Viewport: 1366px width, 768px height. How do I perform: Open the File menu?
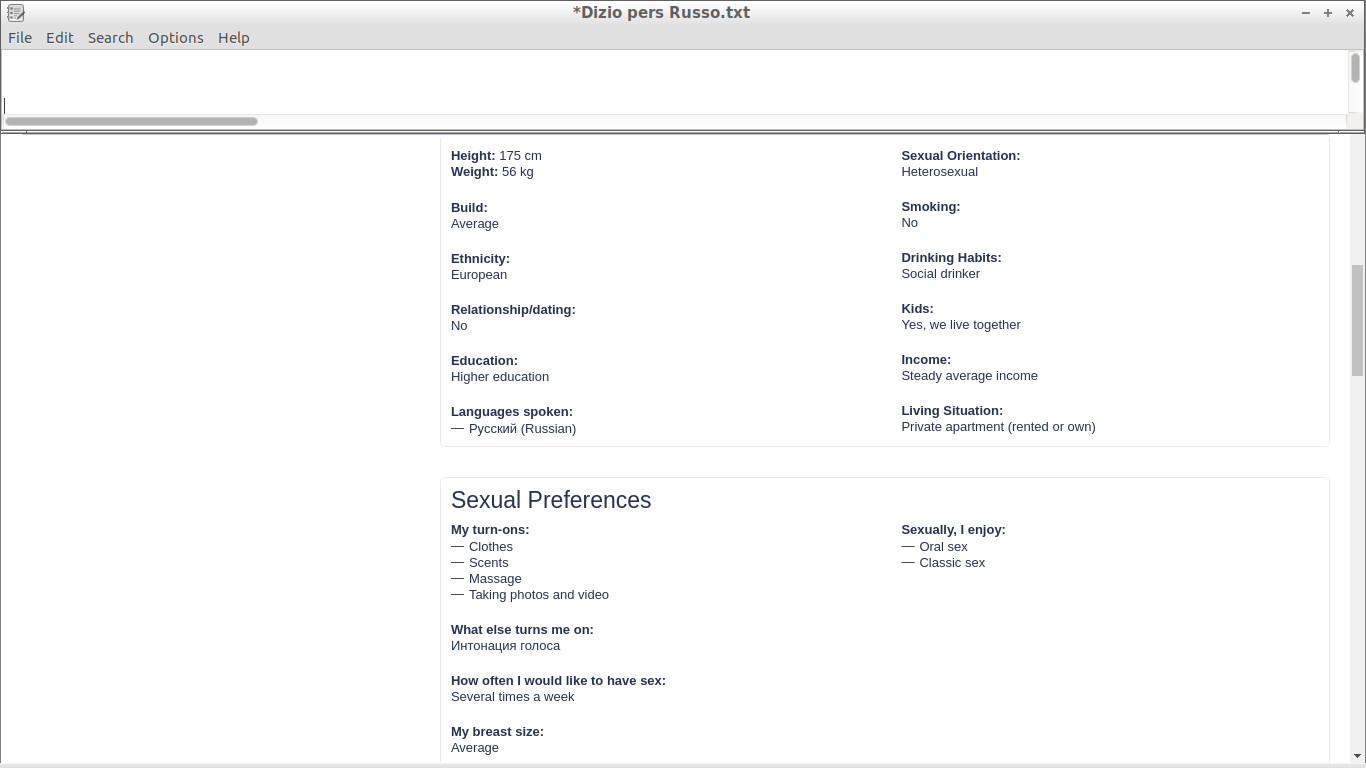[20, 38]
